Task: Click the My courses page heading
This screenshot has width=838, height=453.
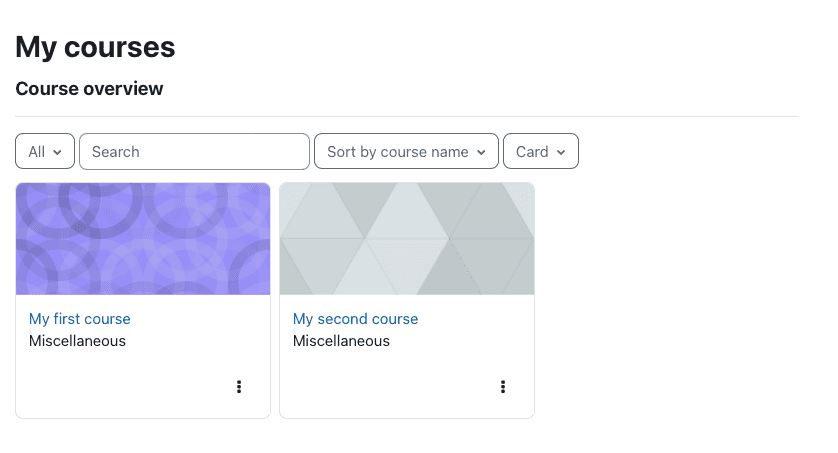Action: [x=95, y=48]
